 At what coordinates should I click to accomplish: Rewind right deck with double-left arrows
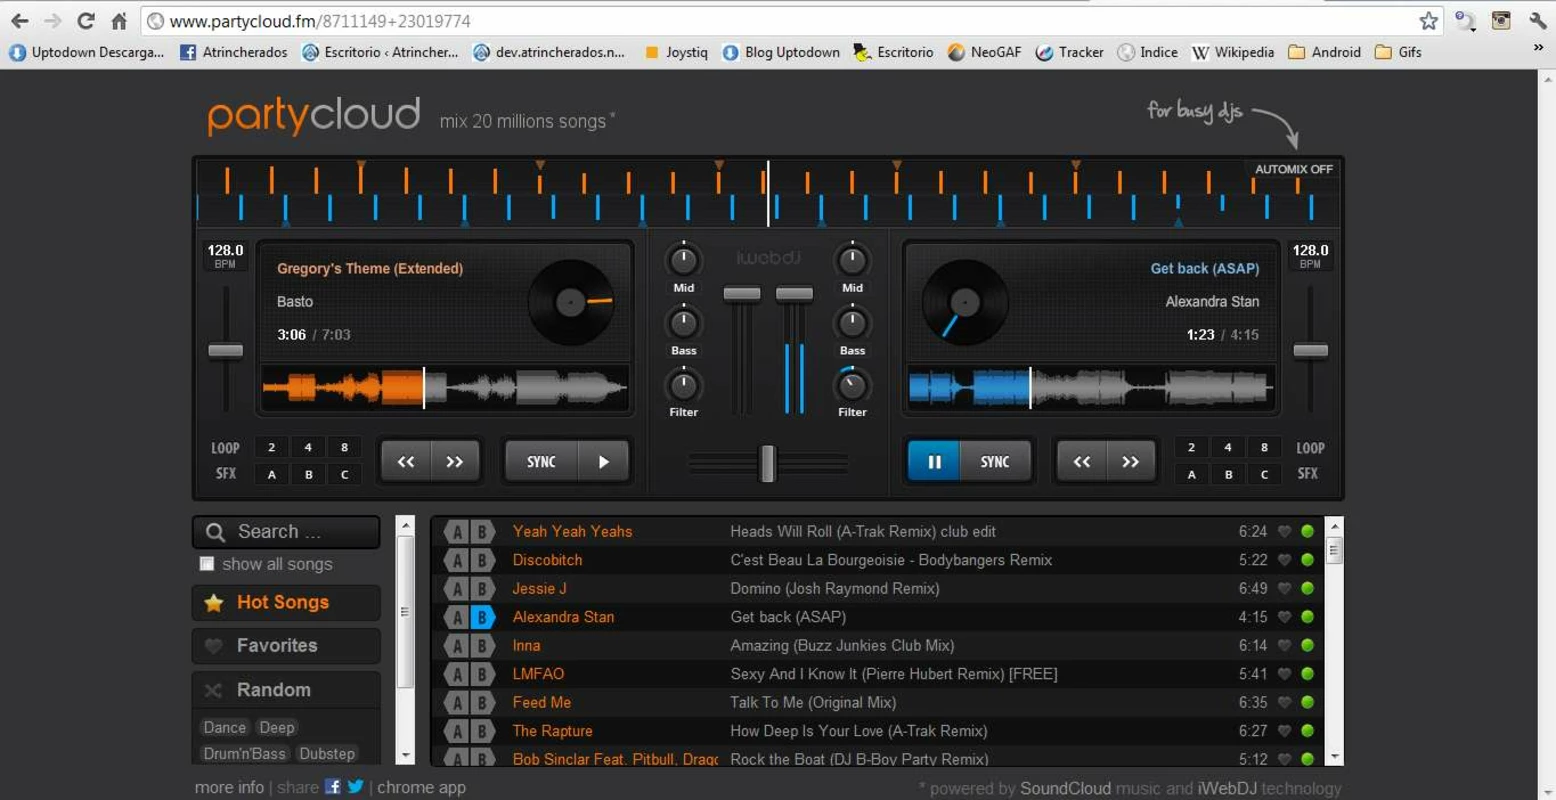1082,462
